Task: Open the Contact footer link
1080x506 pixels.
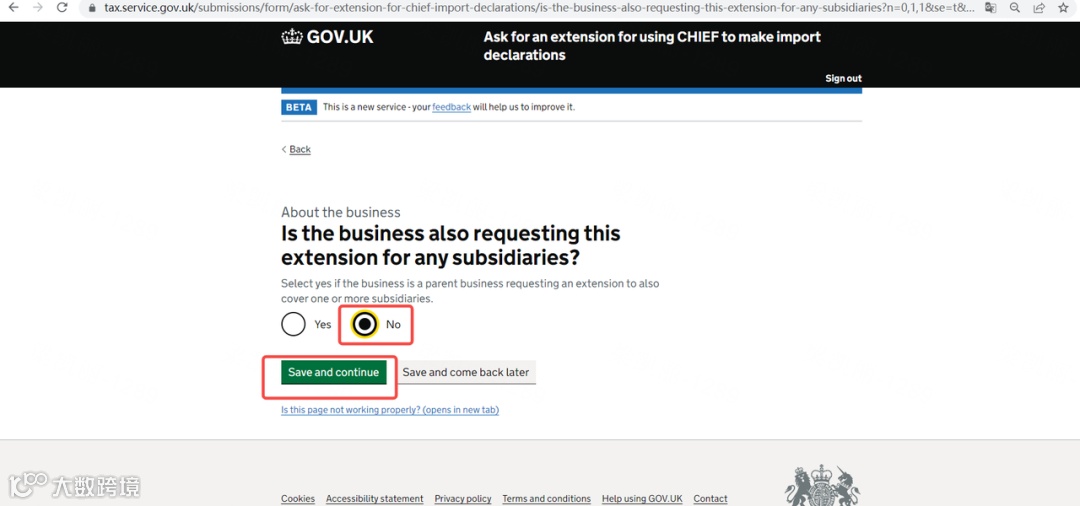Action: point(710,498)
